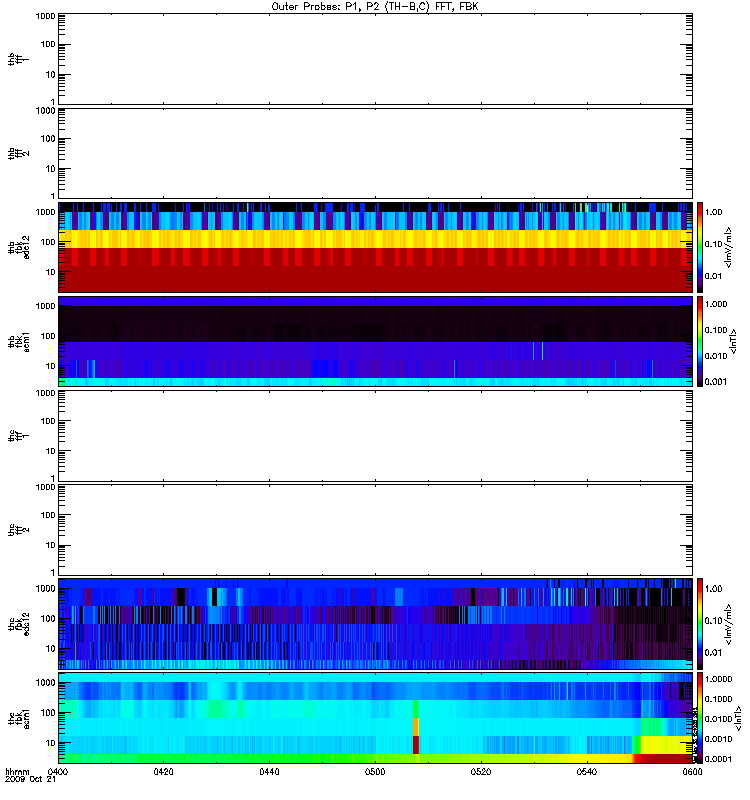Click the "<|mV/m|>" unit label beside thb edc12 colorbar
The width and height of the screenshot is (750, 800).
click(x=729, y=247)
